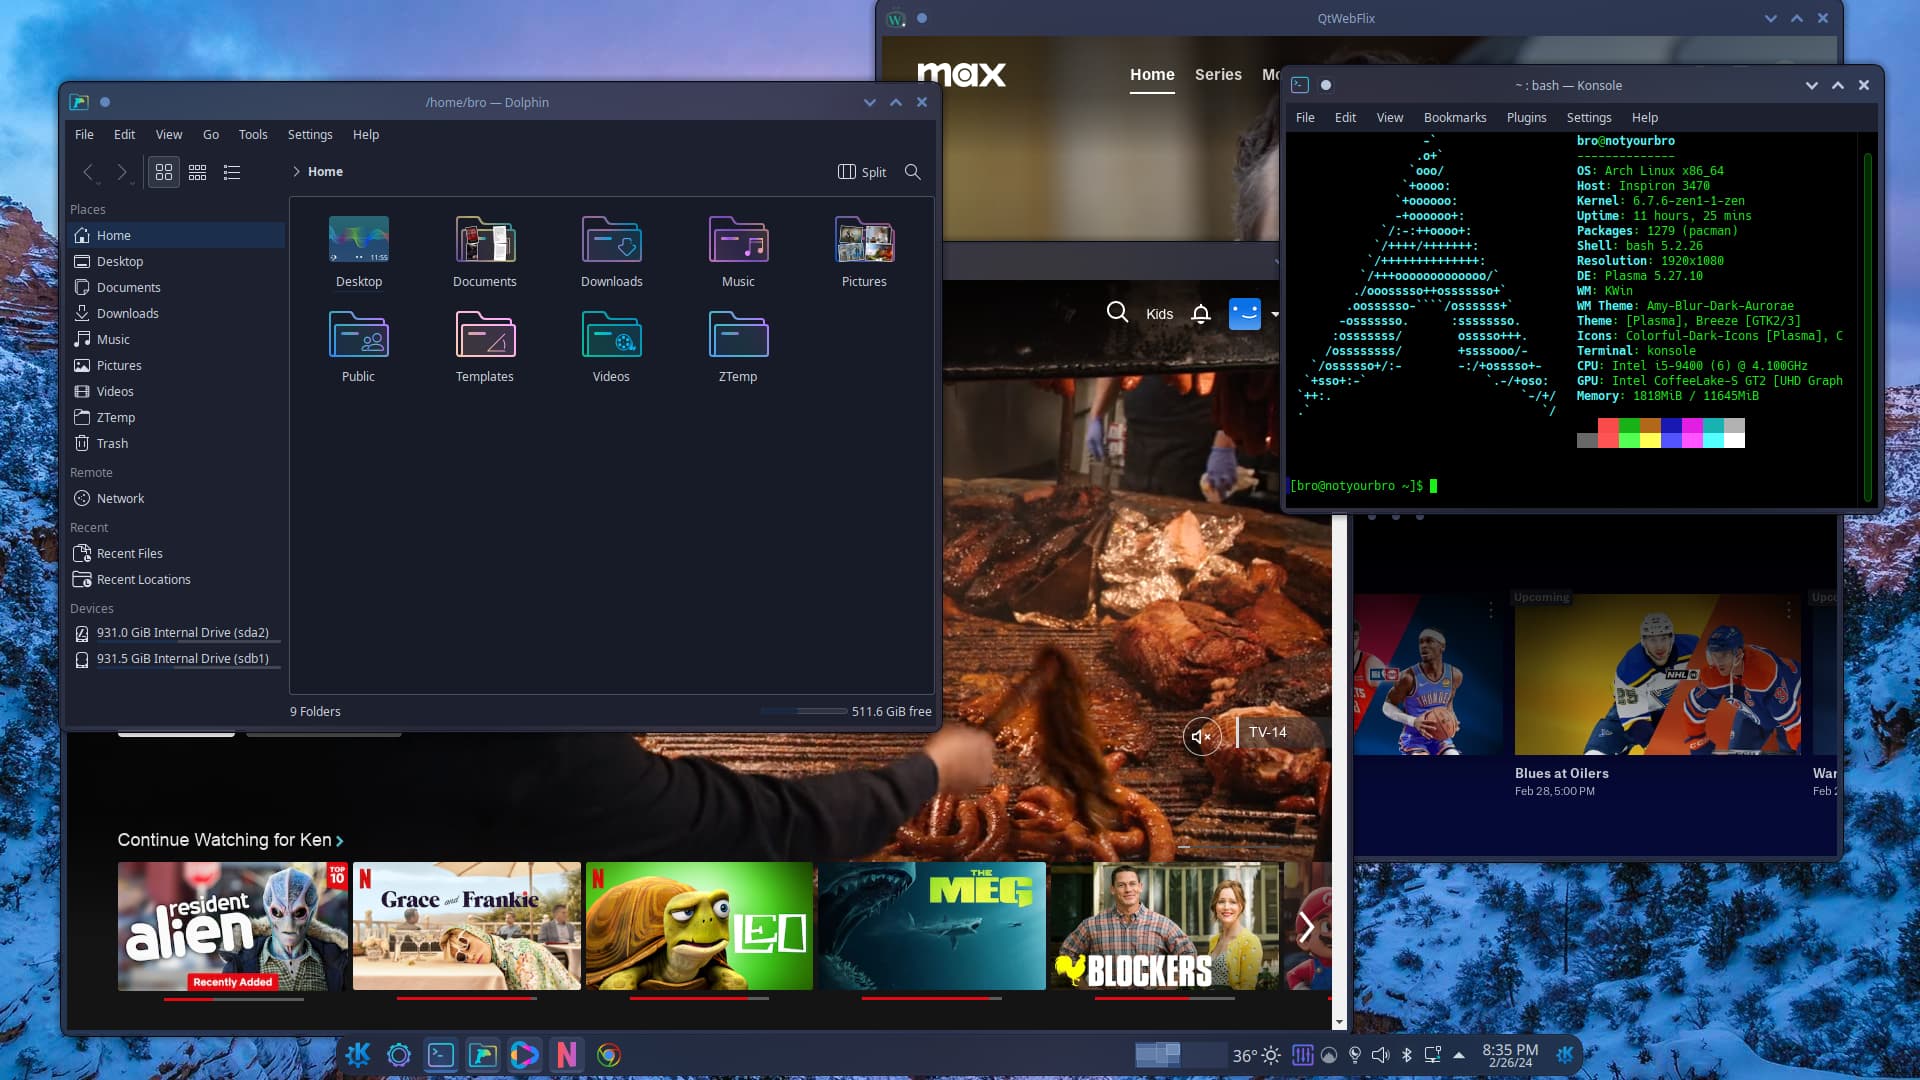
Task: Unmute the Netflix preview audio
Action: tap(1202, 737)
